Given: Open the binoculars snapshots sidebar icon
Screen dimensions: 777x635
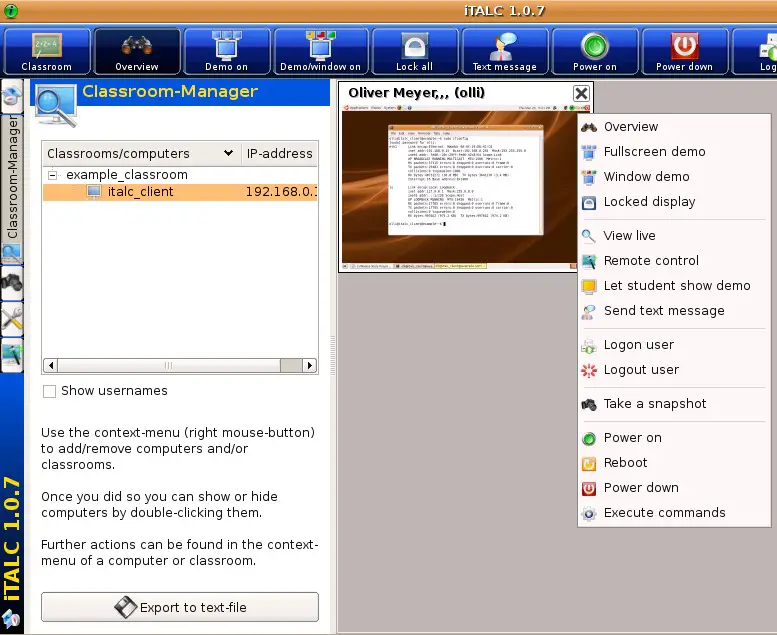Looking at the screenshot, I should [12, 283].
